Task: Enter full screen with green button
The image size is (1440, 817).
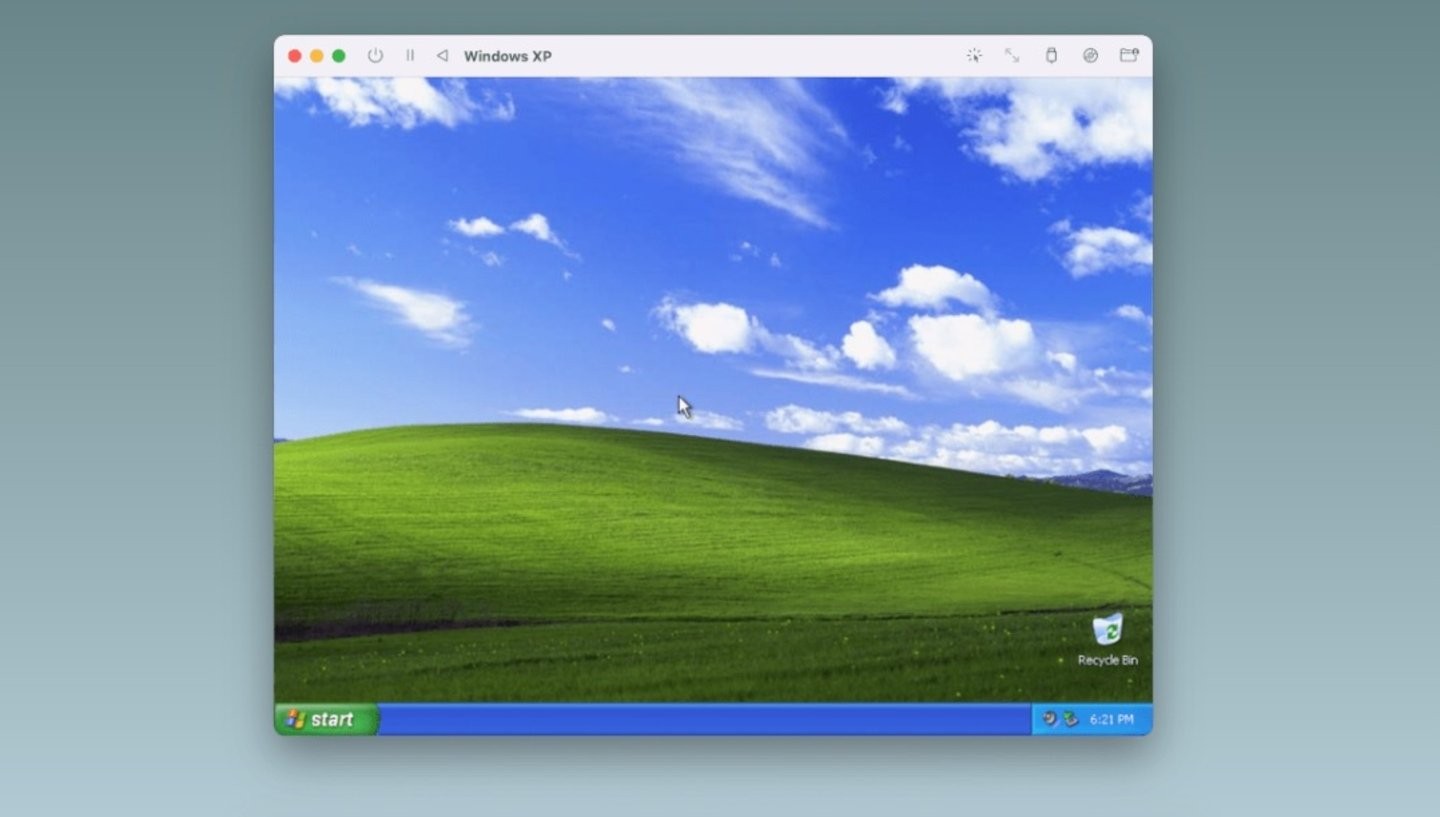Action: (x=339, y=56)
